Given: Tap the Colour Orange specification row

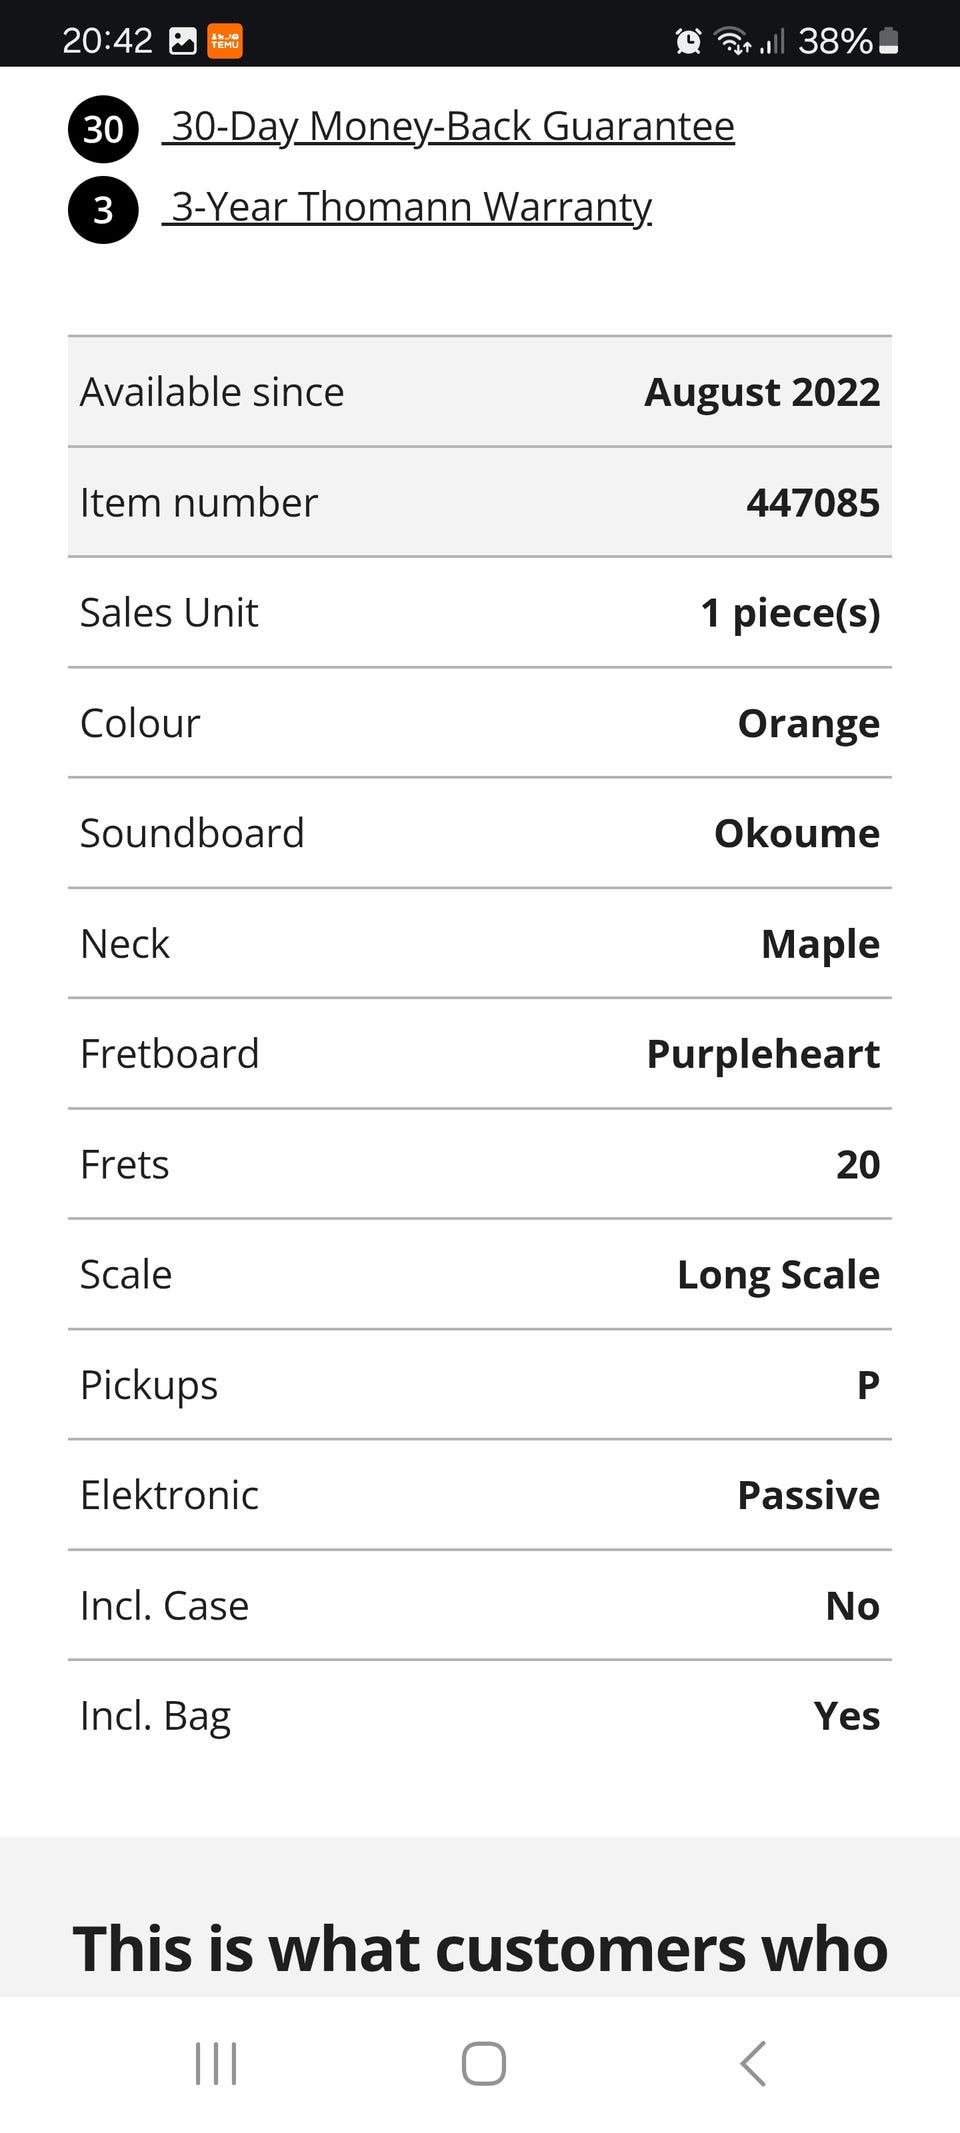Looking at the screenshot, I should click(480, 723).
